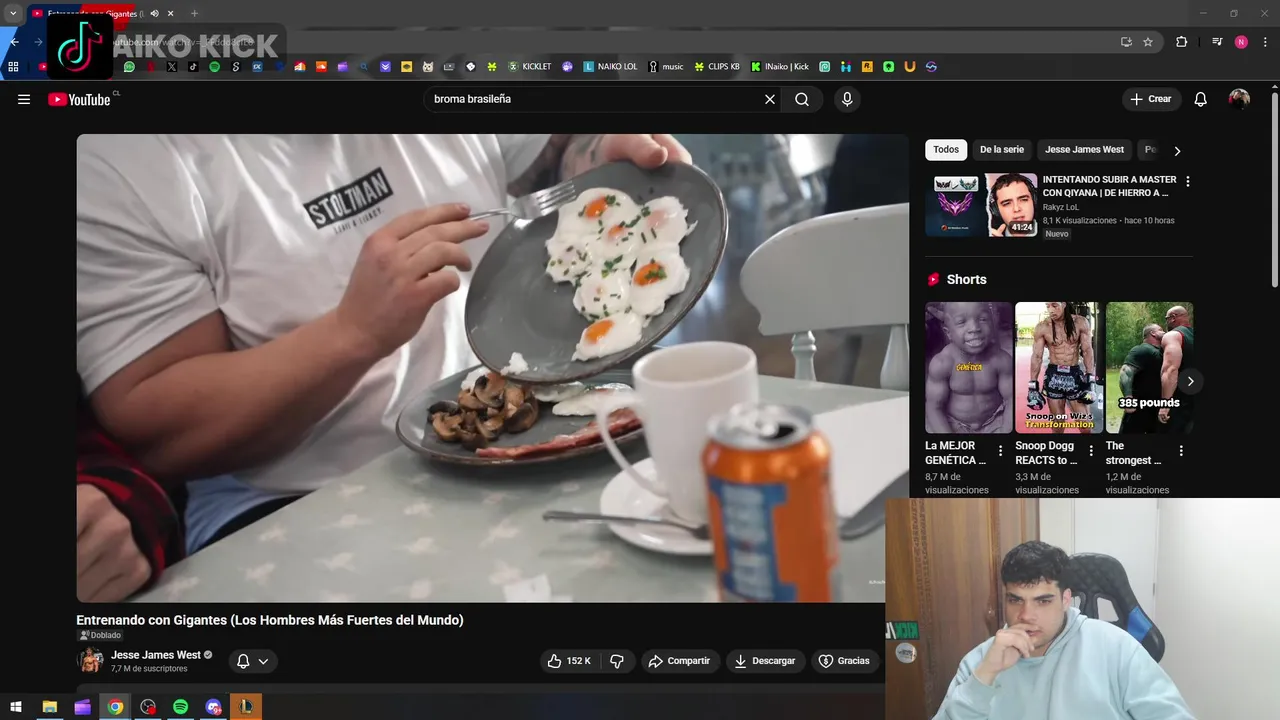Open the media control icon in Chrome toolbar
The width and height of the screenshot is (1280, 720).
[1217, 42]
